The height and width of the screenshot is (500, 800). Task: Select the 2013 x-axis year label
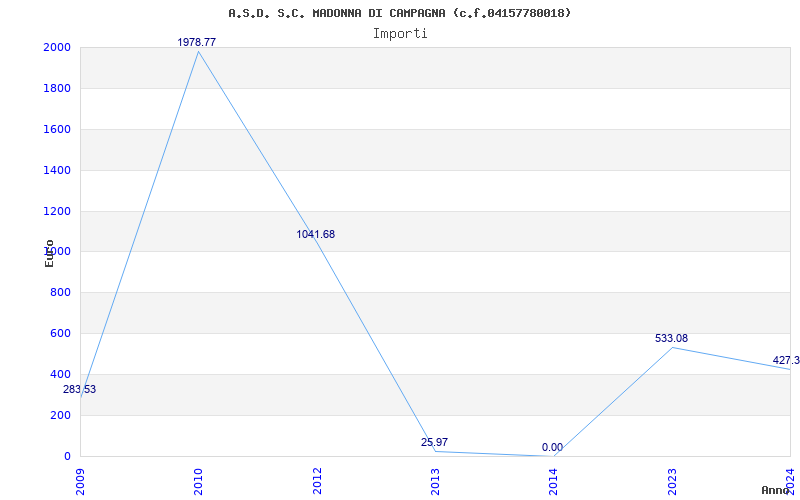click(435, 481)
